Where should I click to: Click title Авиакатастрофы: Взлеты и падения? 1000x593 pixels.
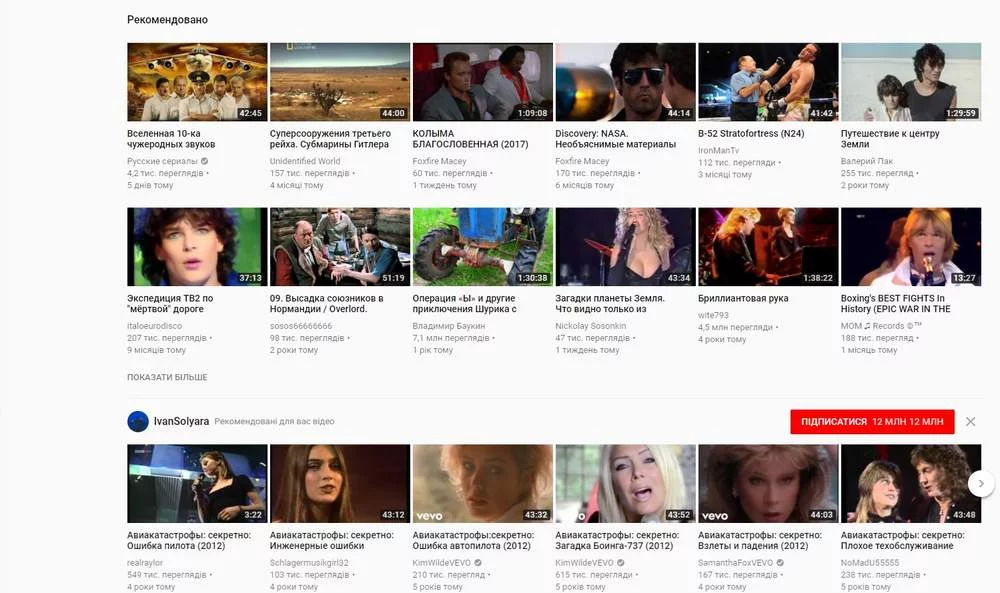[760, 541]
